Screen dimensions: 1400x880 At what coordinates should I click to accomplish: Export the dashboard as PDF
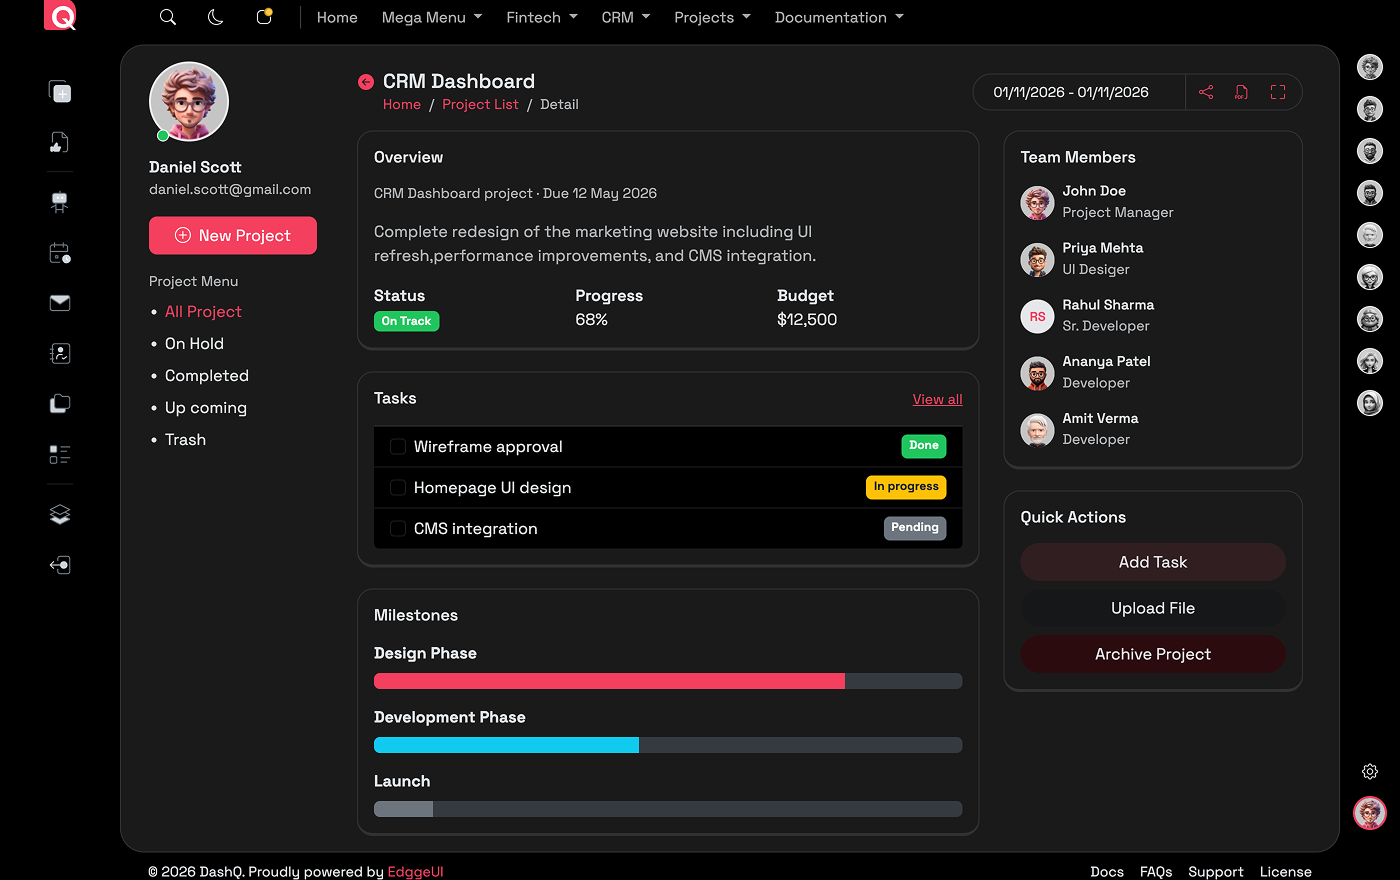click(1241, 91)
